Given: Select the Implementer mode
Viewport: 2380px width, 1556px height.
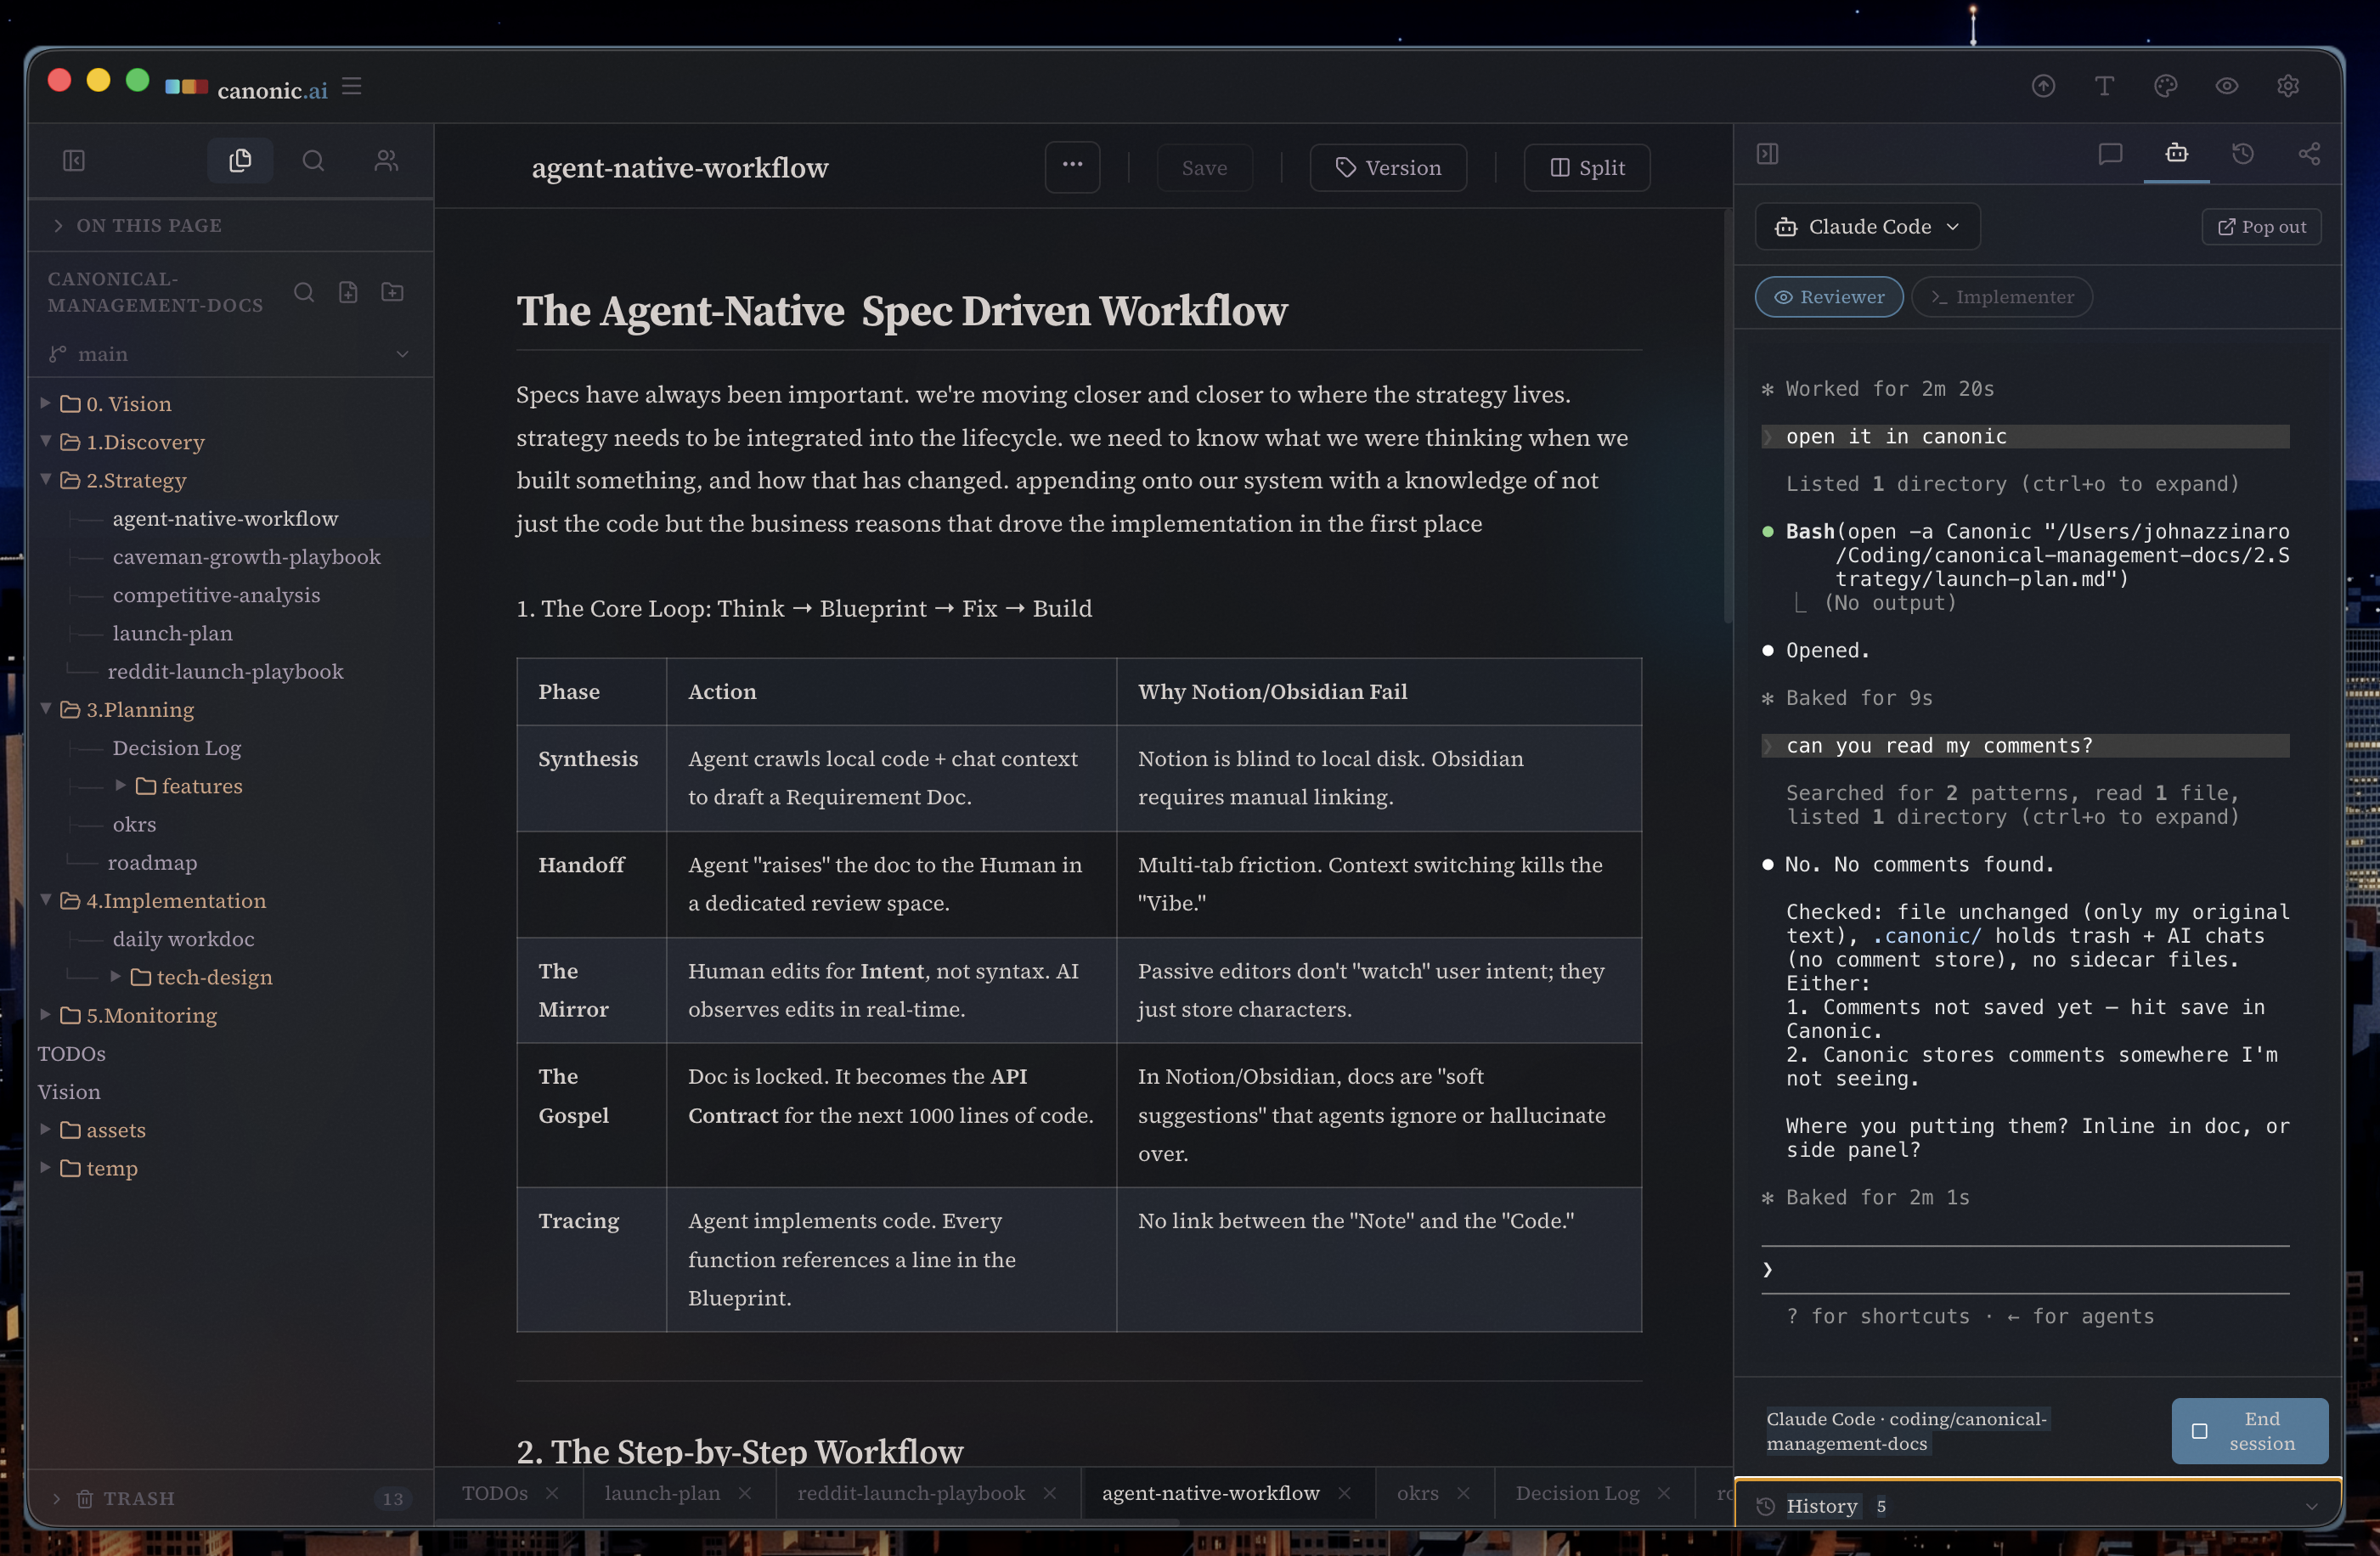Looking at the screenshot, I should click(x=2002, y=297).
